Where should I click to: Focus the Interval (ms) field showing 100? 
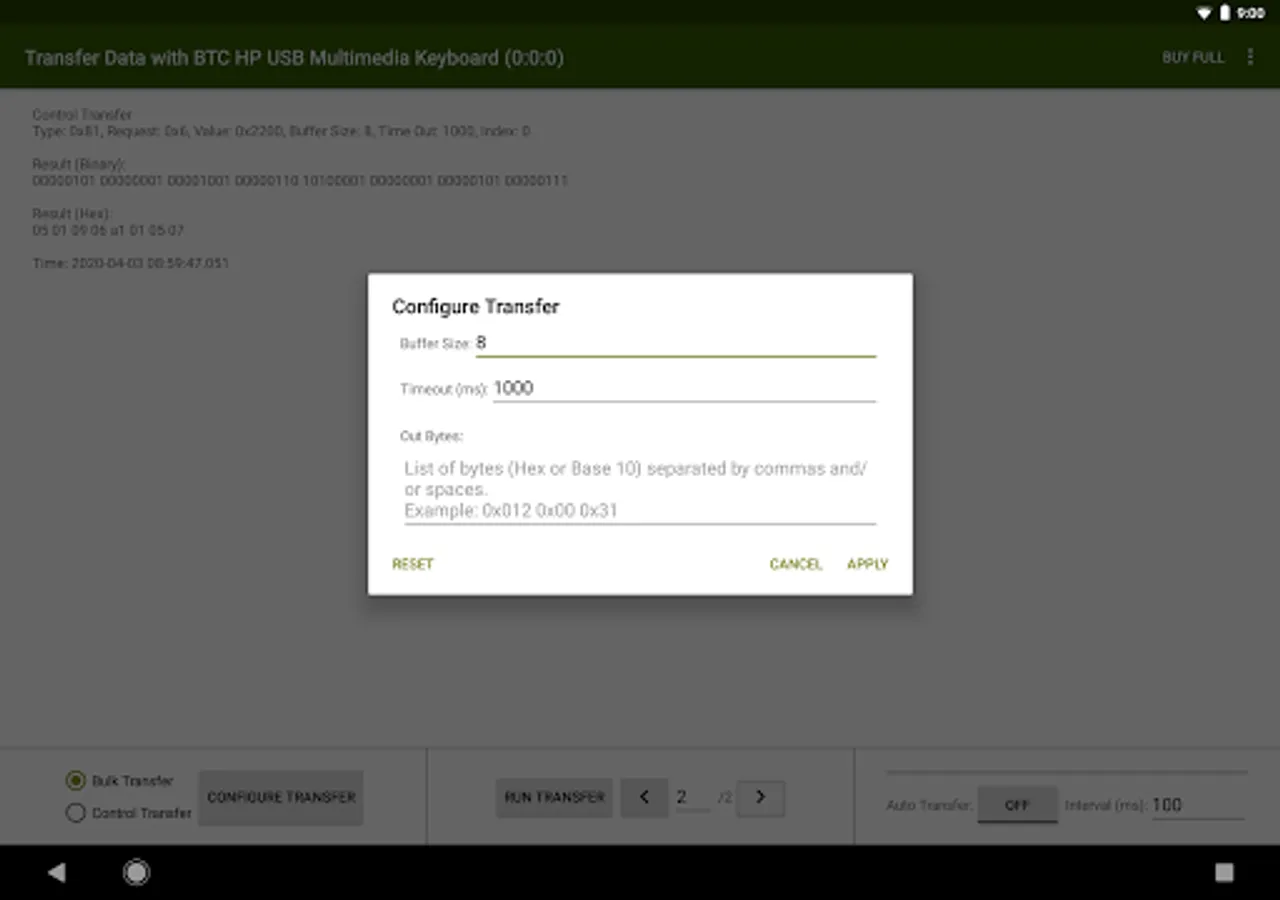point(1198,805)
